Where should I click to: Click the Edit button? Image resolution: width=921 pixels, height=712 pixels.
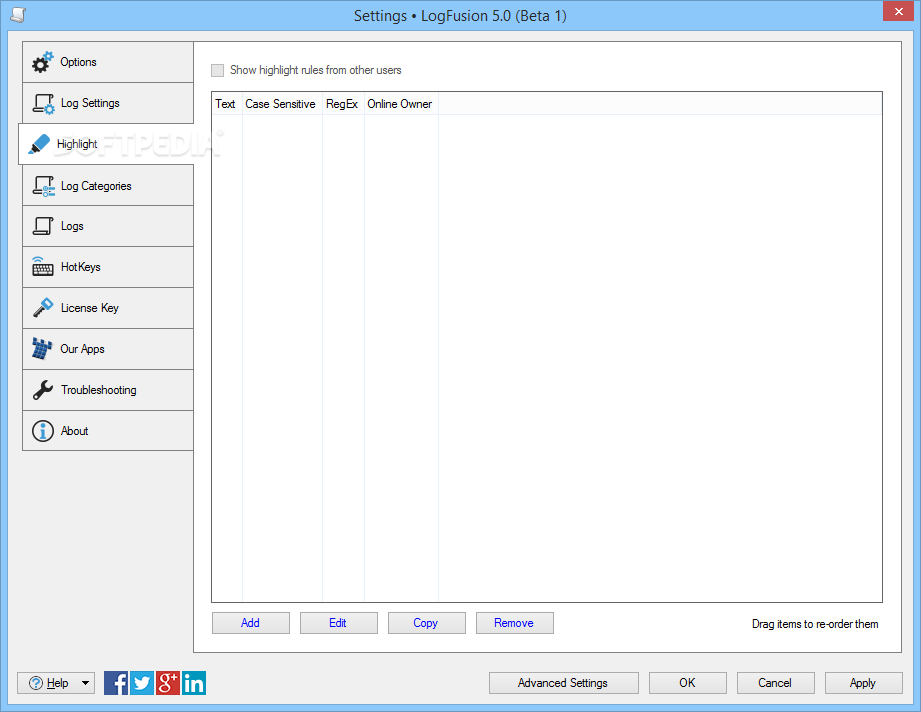click(x=339, y=623)
